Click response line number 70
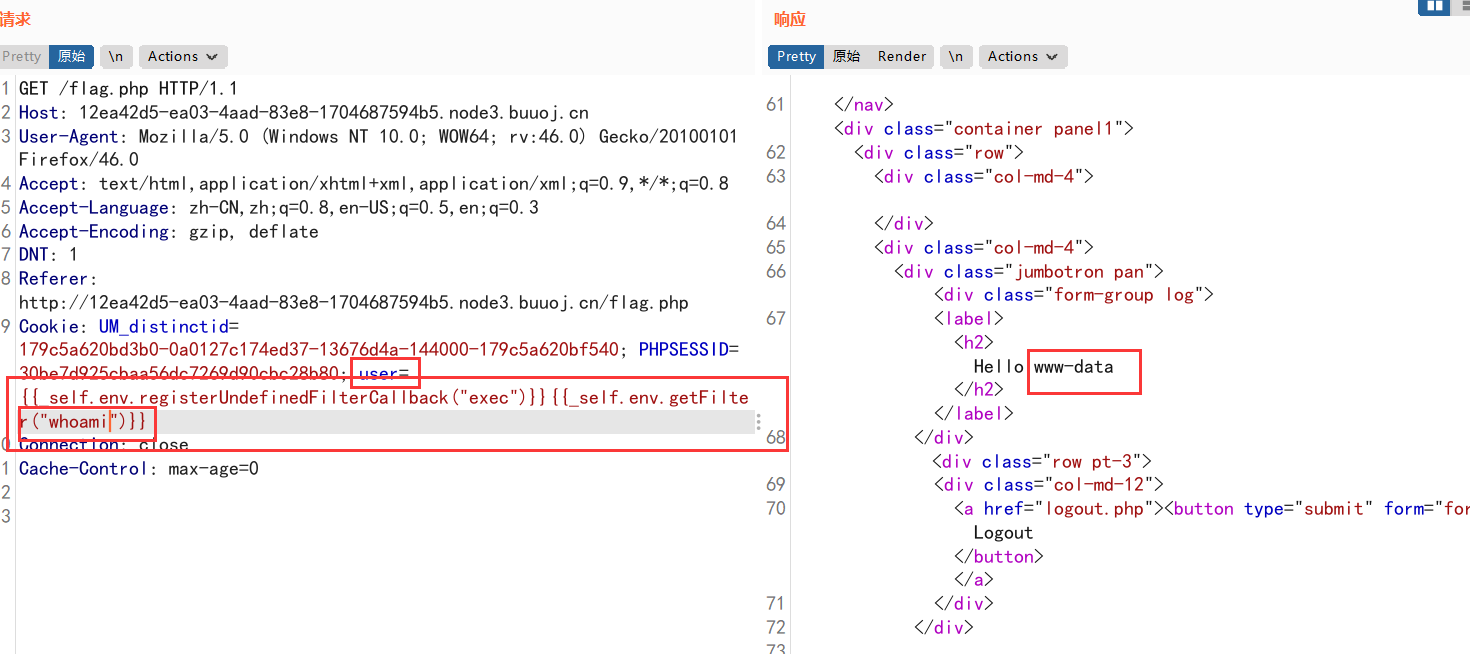Image resolution: width=1470 pixels, height=654 pixels. click(x=775, y=509)
